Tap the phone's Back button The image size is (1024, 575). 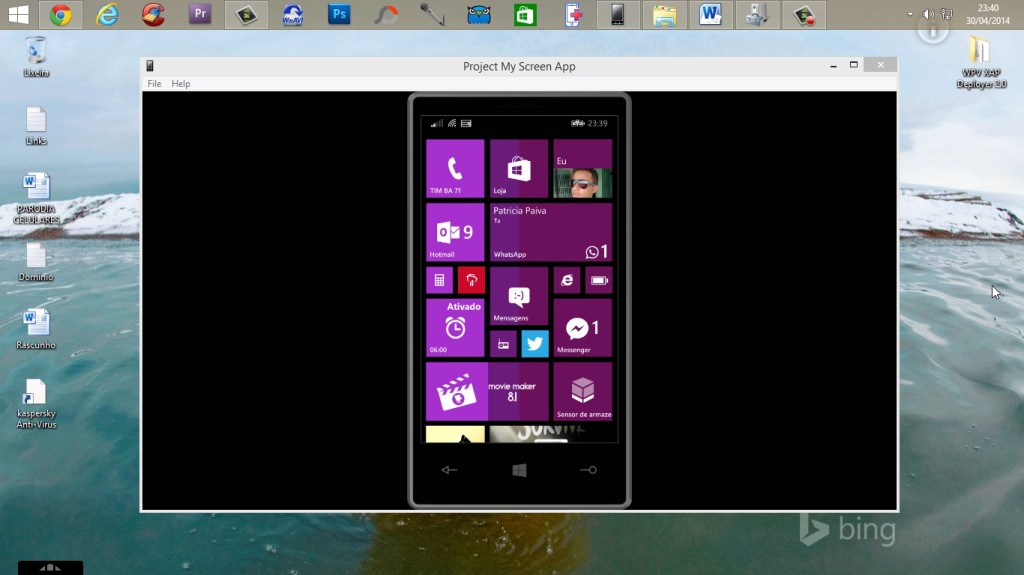coord(449,470)
